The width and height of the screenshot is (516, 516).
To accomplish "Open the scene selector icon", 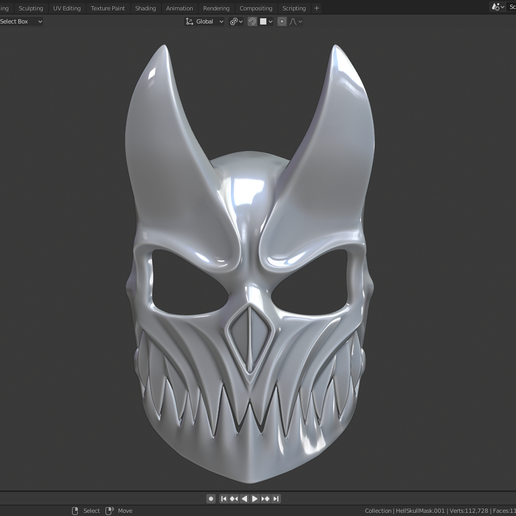I will 498,7.
